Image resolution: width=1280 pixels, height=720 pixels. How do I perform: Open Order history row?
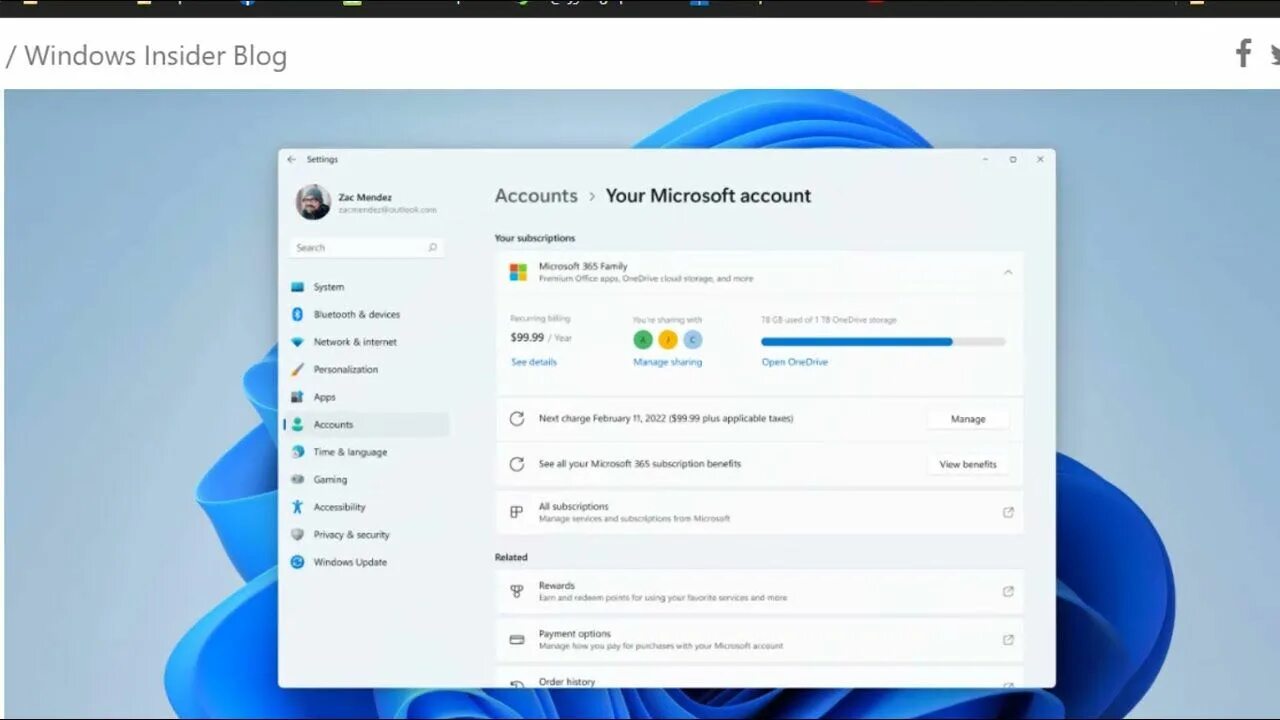759,678
